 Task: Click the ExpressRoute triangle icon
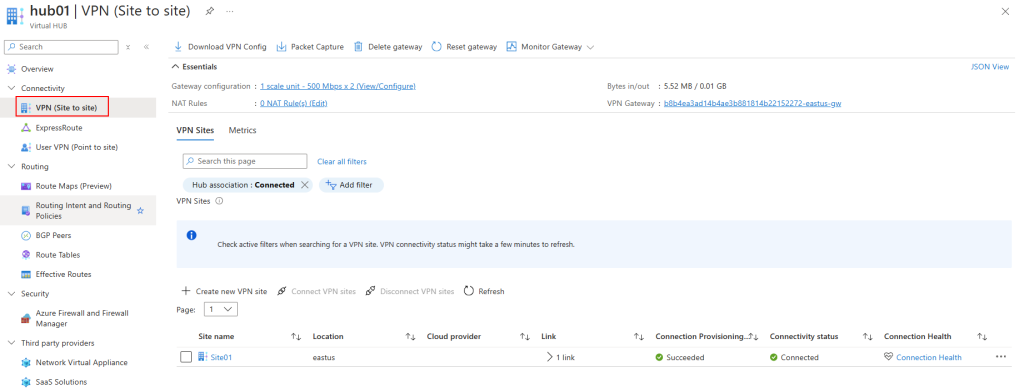click(x=26, y=128)
